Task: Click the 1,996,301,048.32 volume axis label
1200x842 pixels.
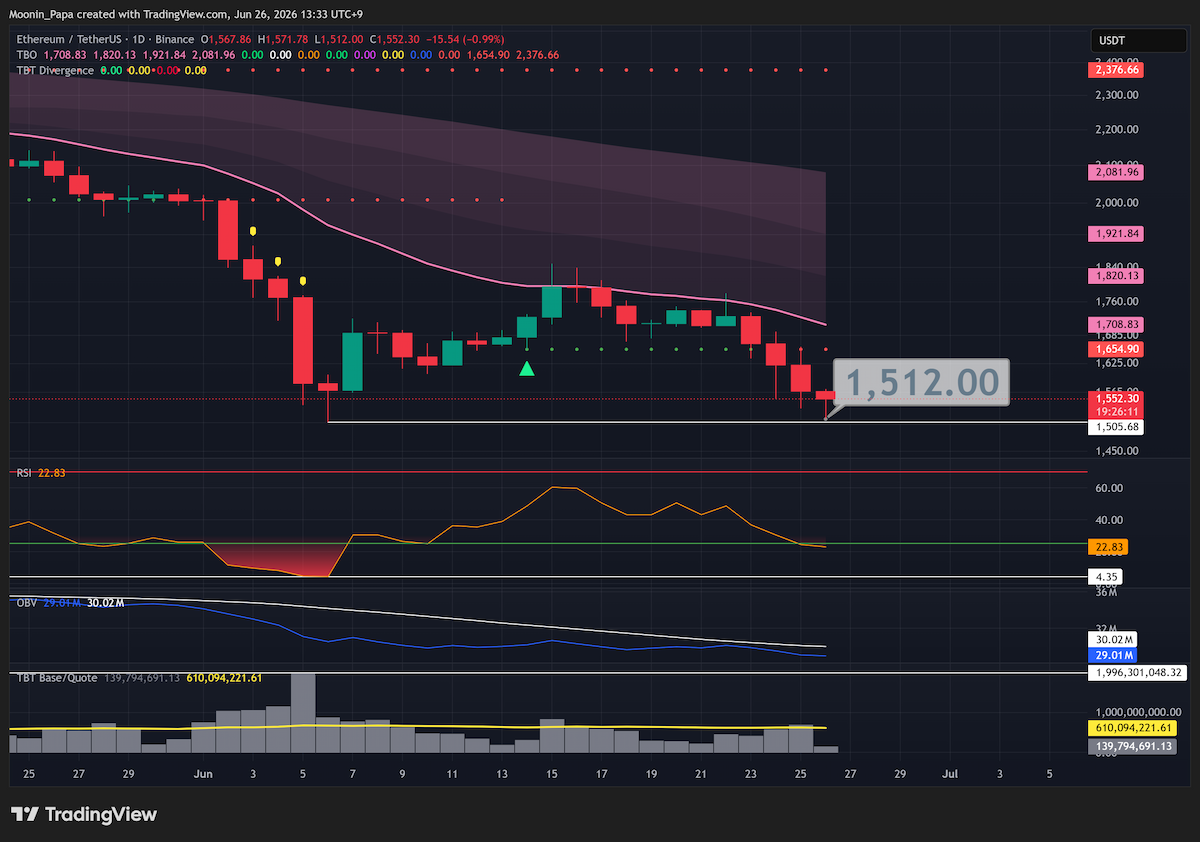Action: (x=1138, y=673)
